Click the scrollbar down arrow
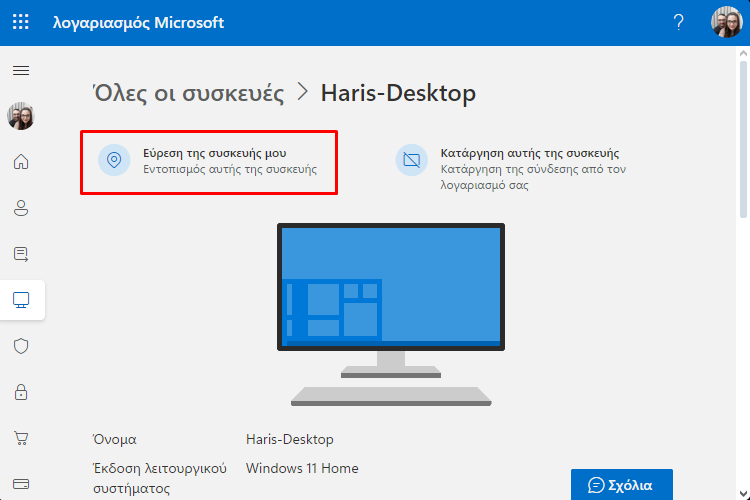The width and height of the screenshot is (750, 500). 743,493
